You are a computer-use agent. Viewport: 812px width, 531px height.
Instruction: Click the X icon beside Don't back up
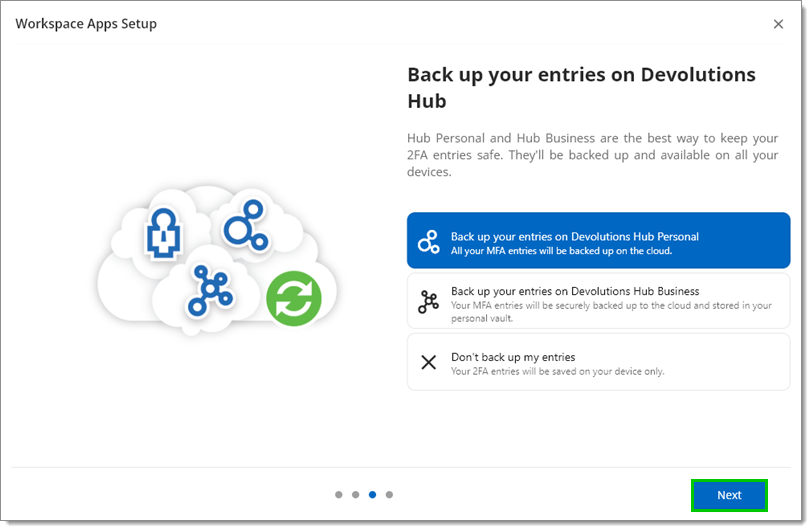(429, 362)
